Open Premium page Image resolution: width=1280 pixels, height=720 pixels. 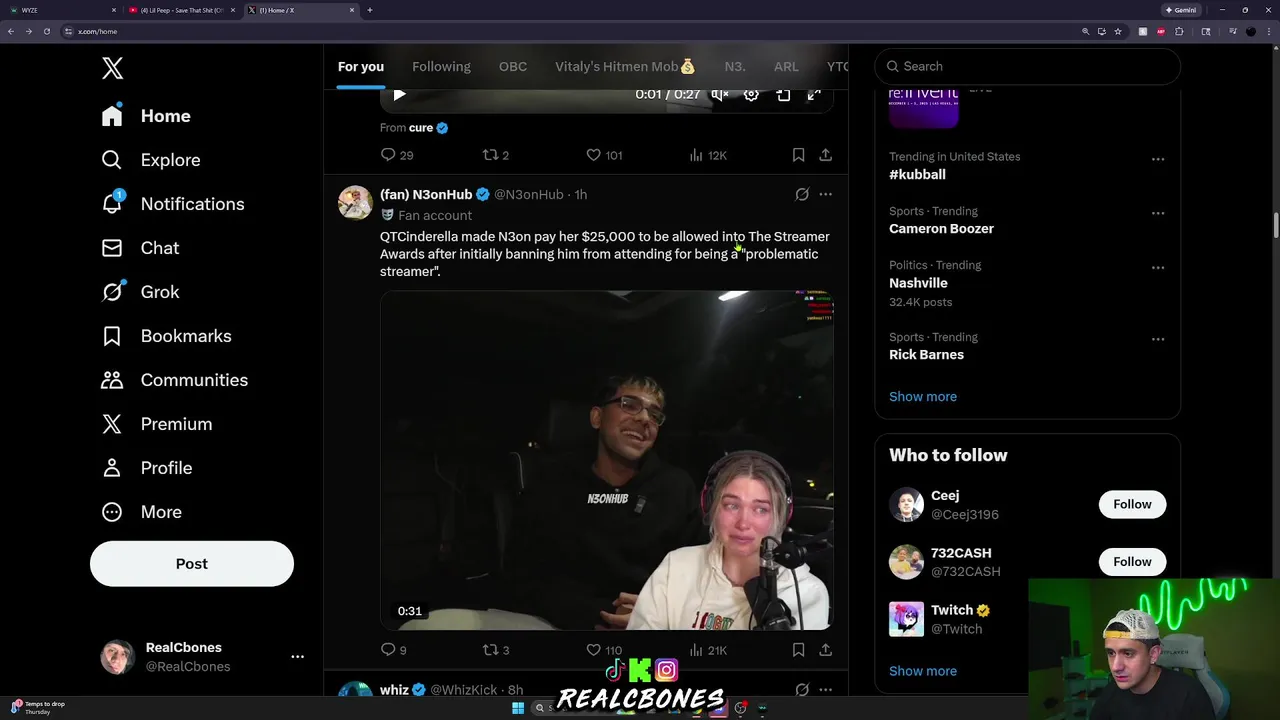pos(157,424)
